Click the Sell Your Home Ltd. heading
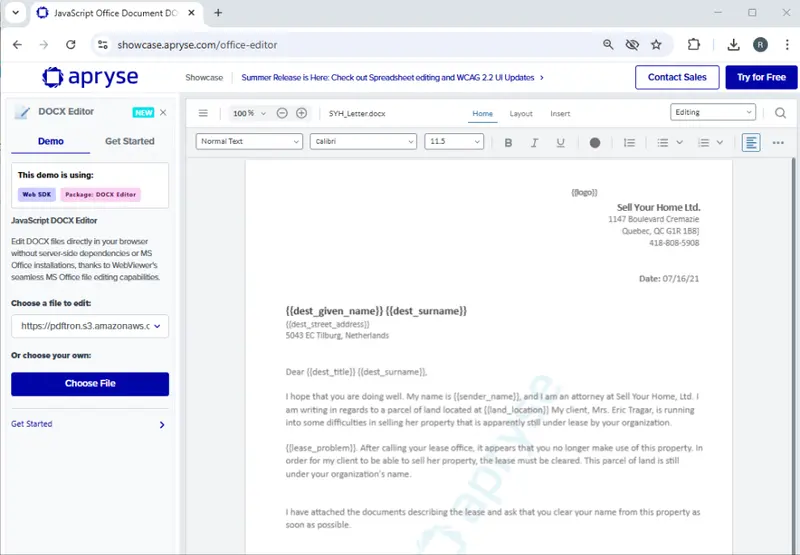This screenshot has height=555, width=800. click(x=658, y=207)
